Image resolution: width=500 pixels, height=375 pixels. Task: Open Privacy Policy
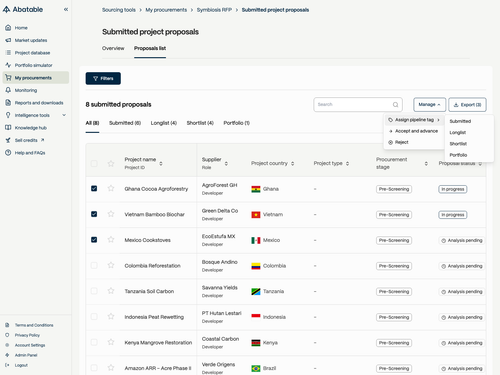tap(27, 335)
